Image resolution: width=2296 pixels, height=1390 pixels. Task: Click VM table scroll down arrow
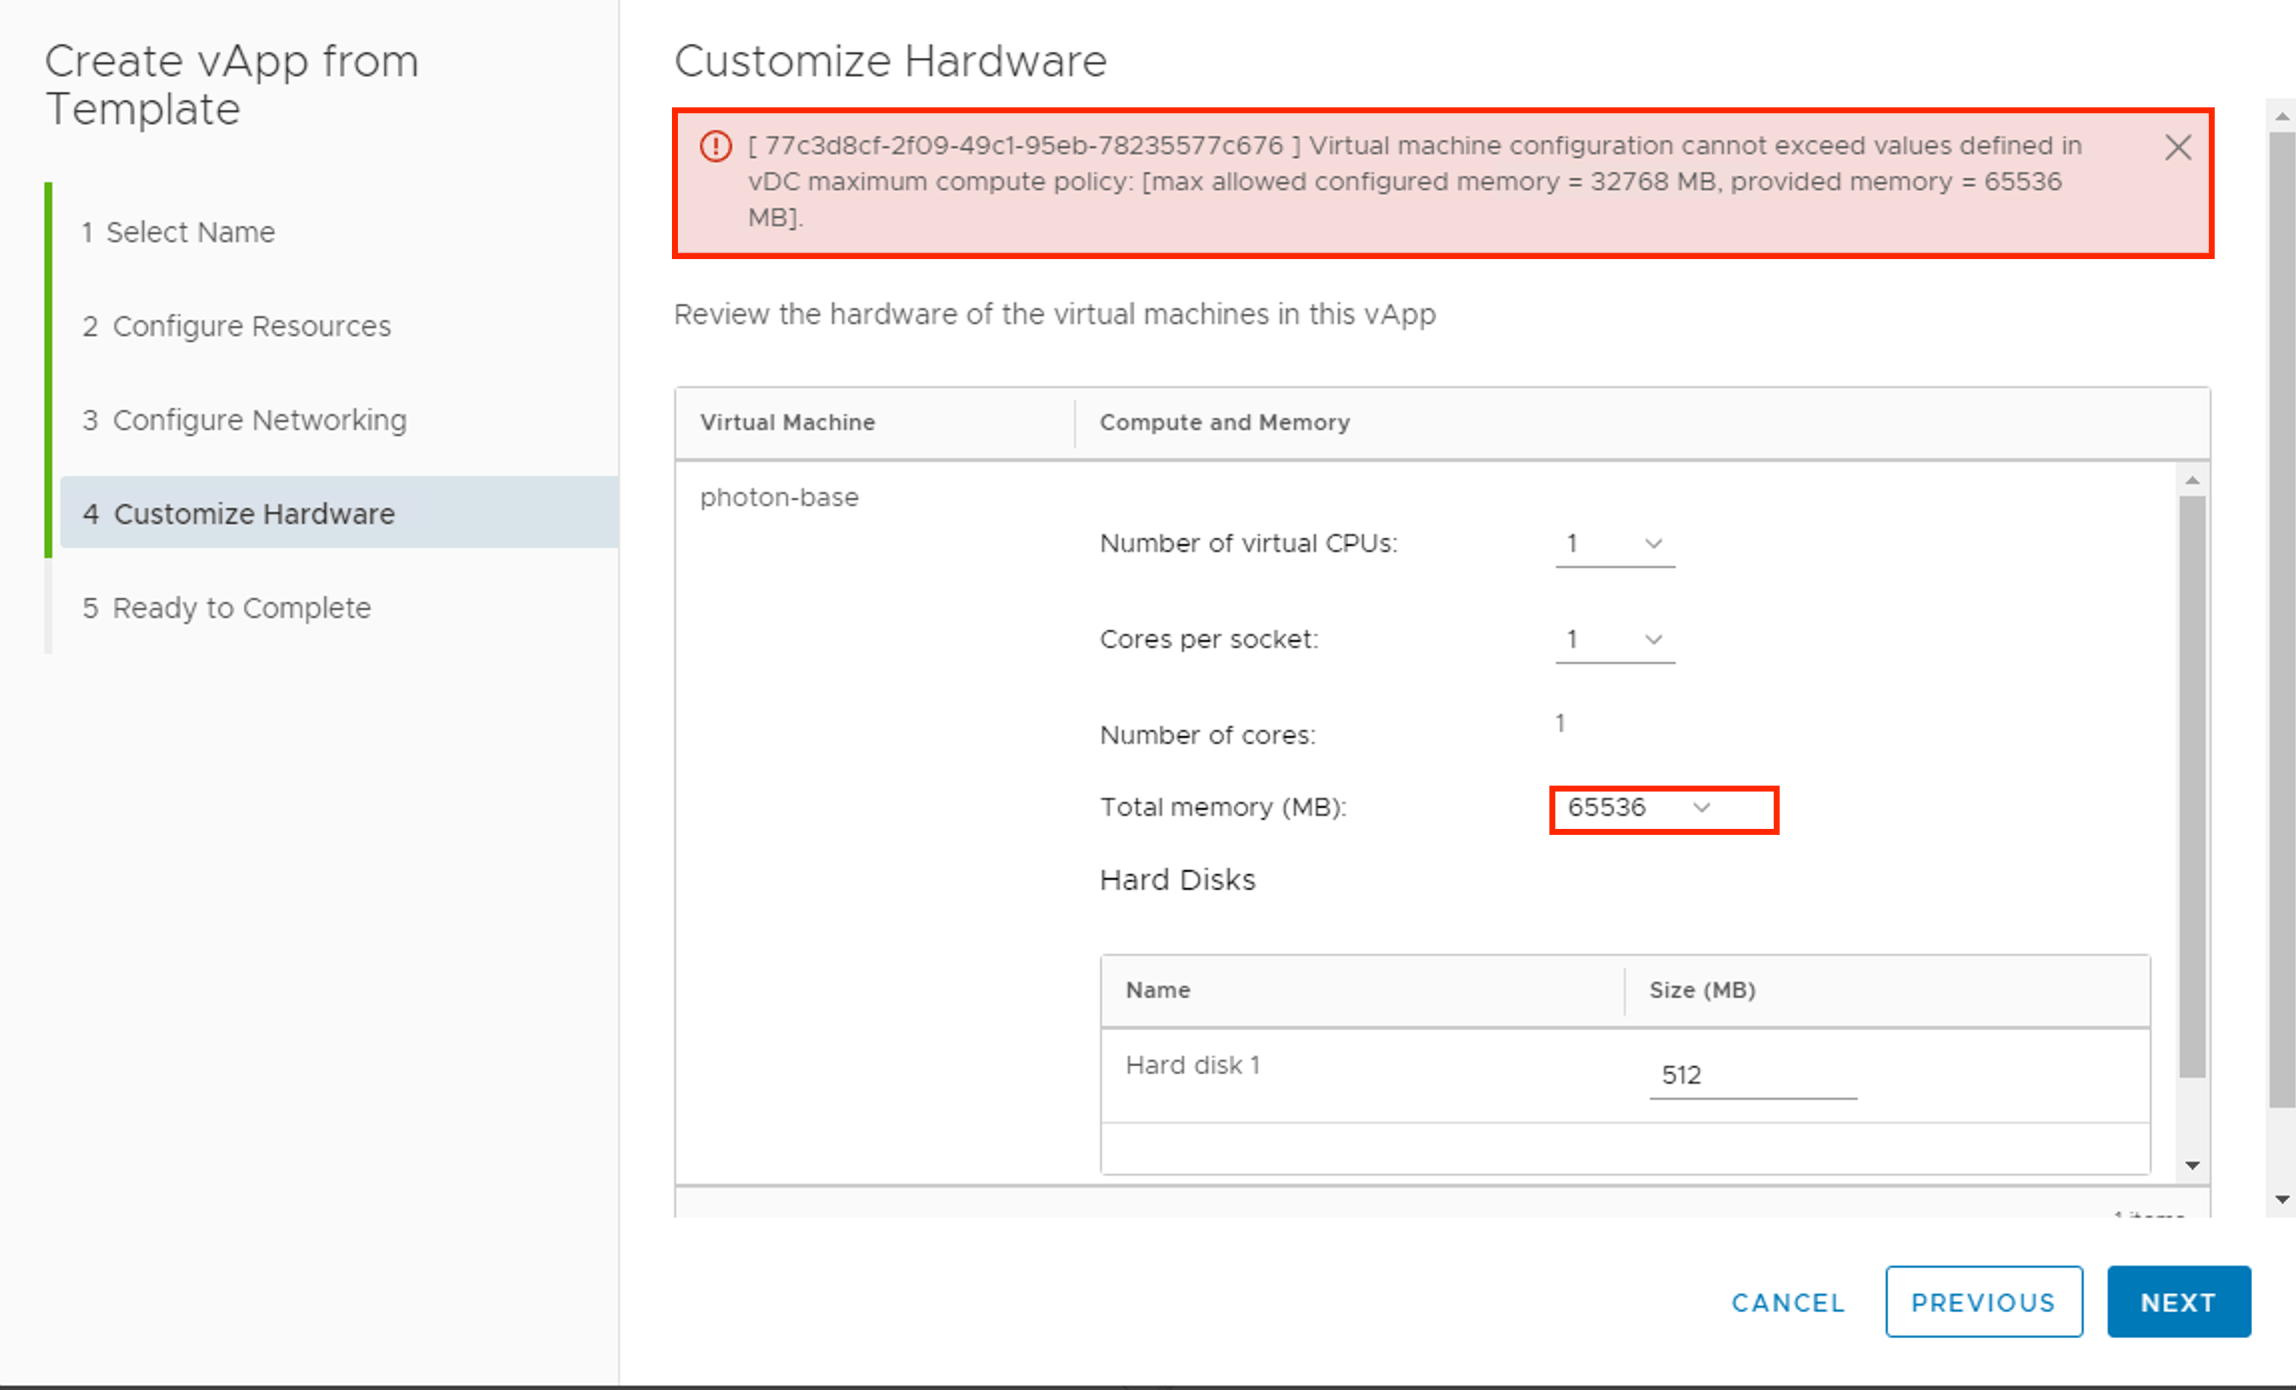(2192, 1165)
